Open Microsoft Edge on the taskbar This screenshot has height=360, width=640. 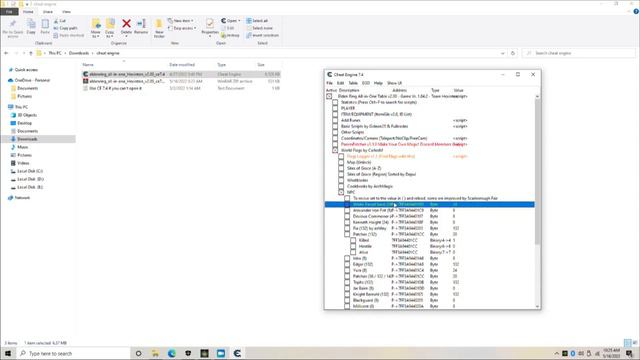[172, 353]
